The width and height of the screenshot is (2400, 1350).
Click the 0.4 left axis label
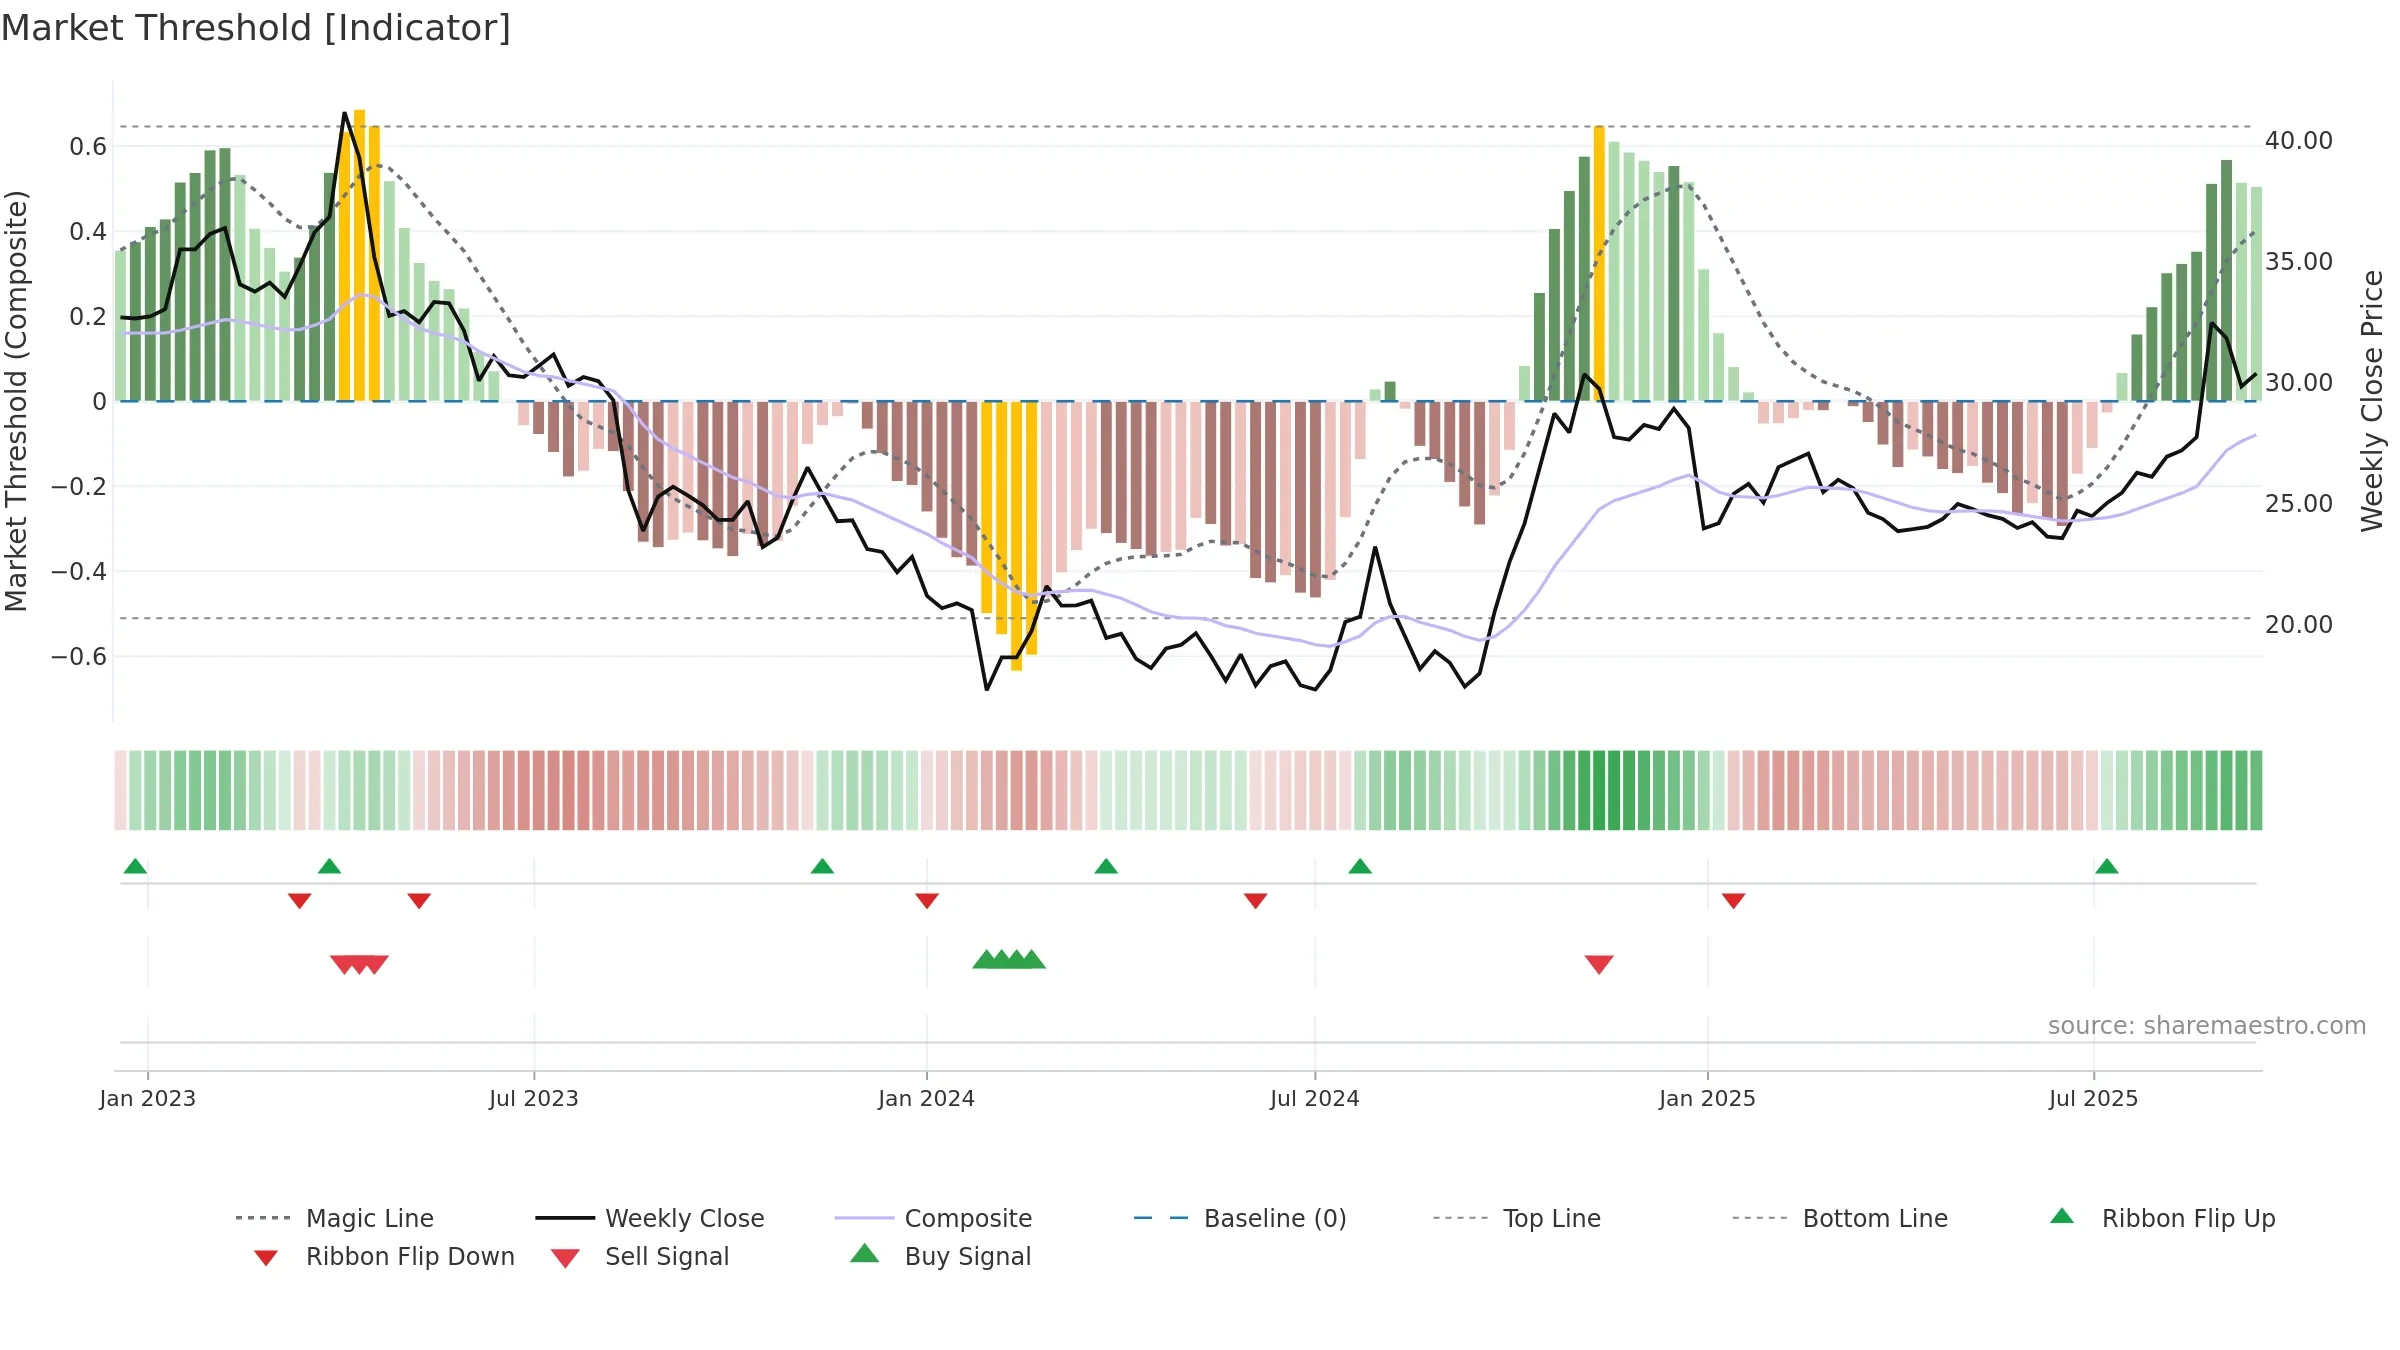(88, 232)
